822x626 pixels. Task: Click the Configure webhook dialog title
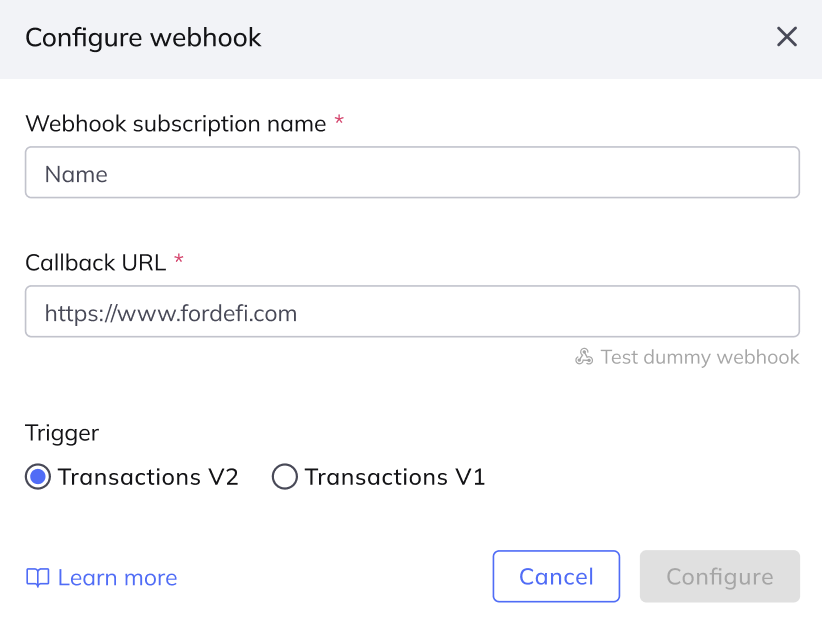[143, 38]
